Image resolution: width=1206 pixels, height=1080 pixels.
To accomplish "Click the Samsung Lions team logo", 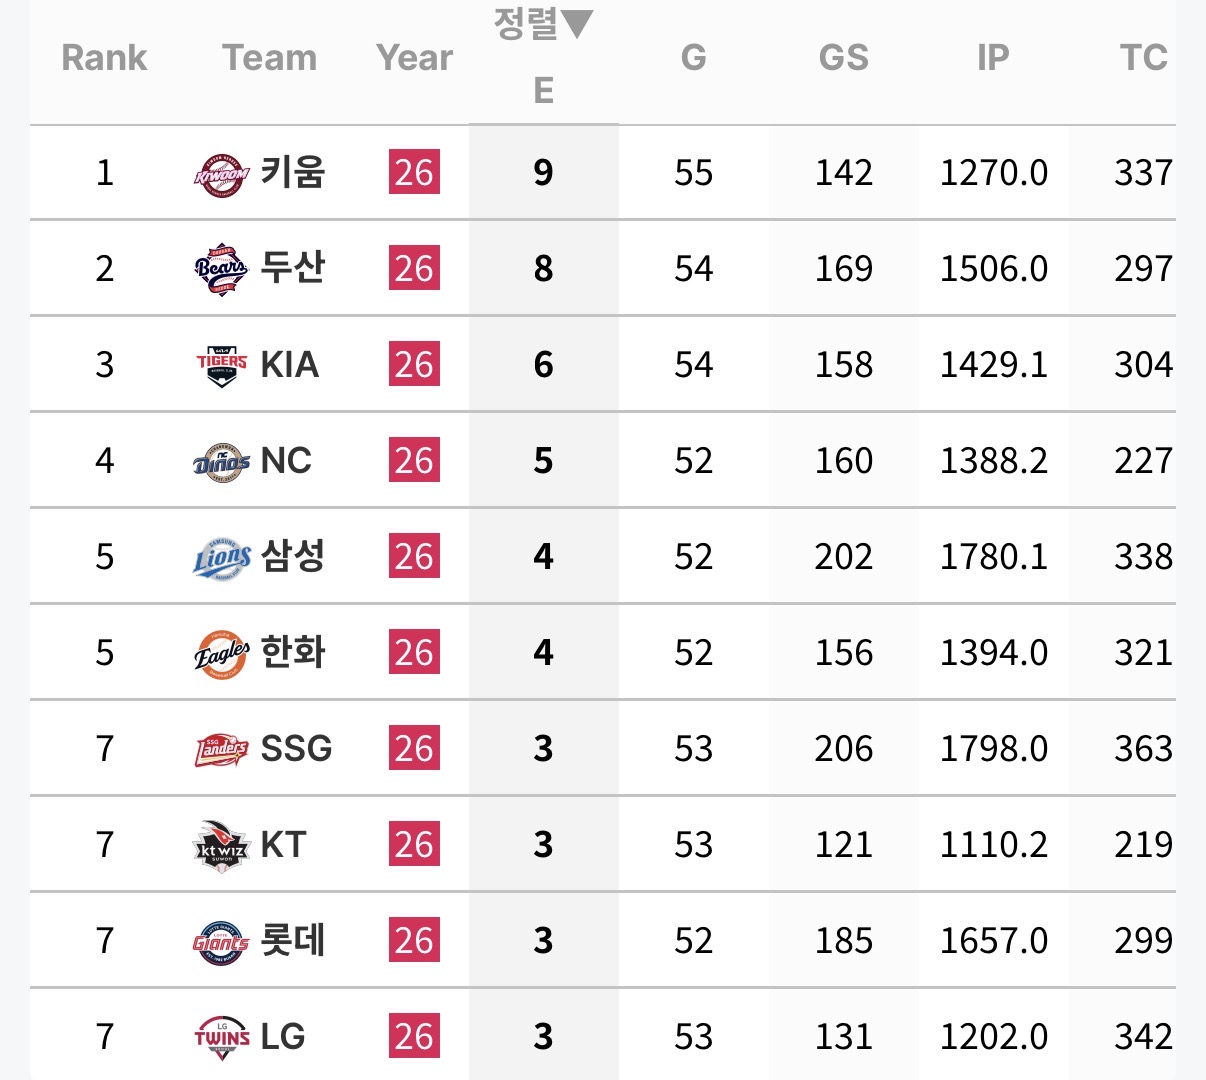I will (221, 557).
